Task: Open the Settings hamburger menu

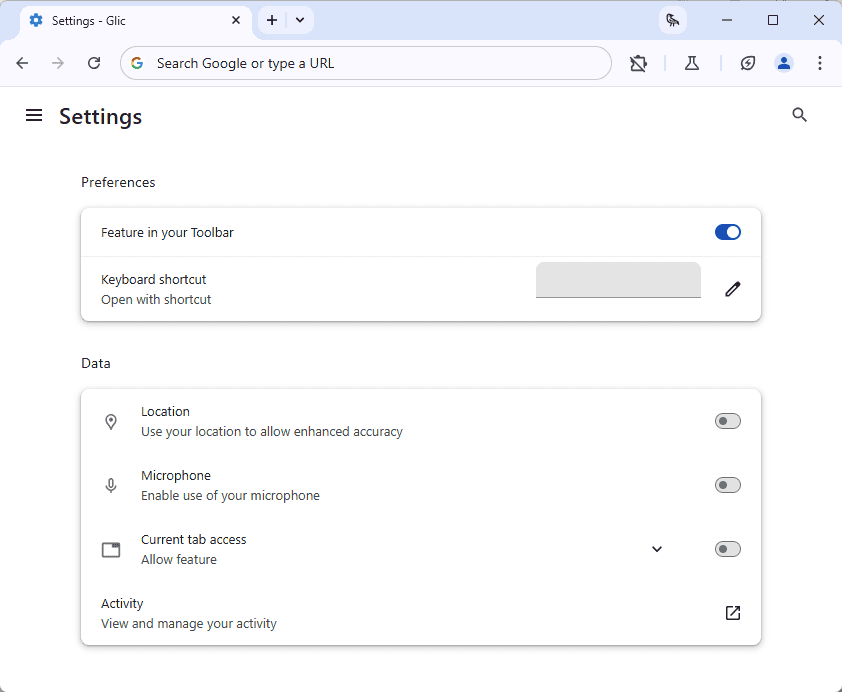Action: pyautogui.click(x=34, y=115)
